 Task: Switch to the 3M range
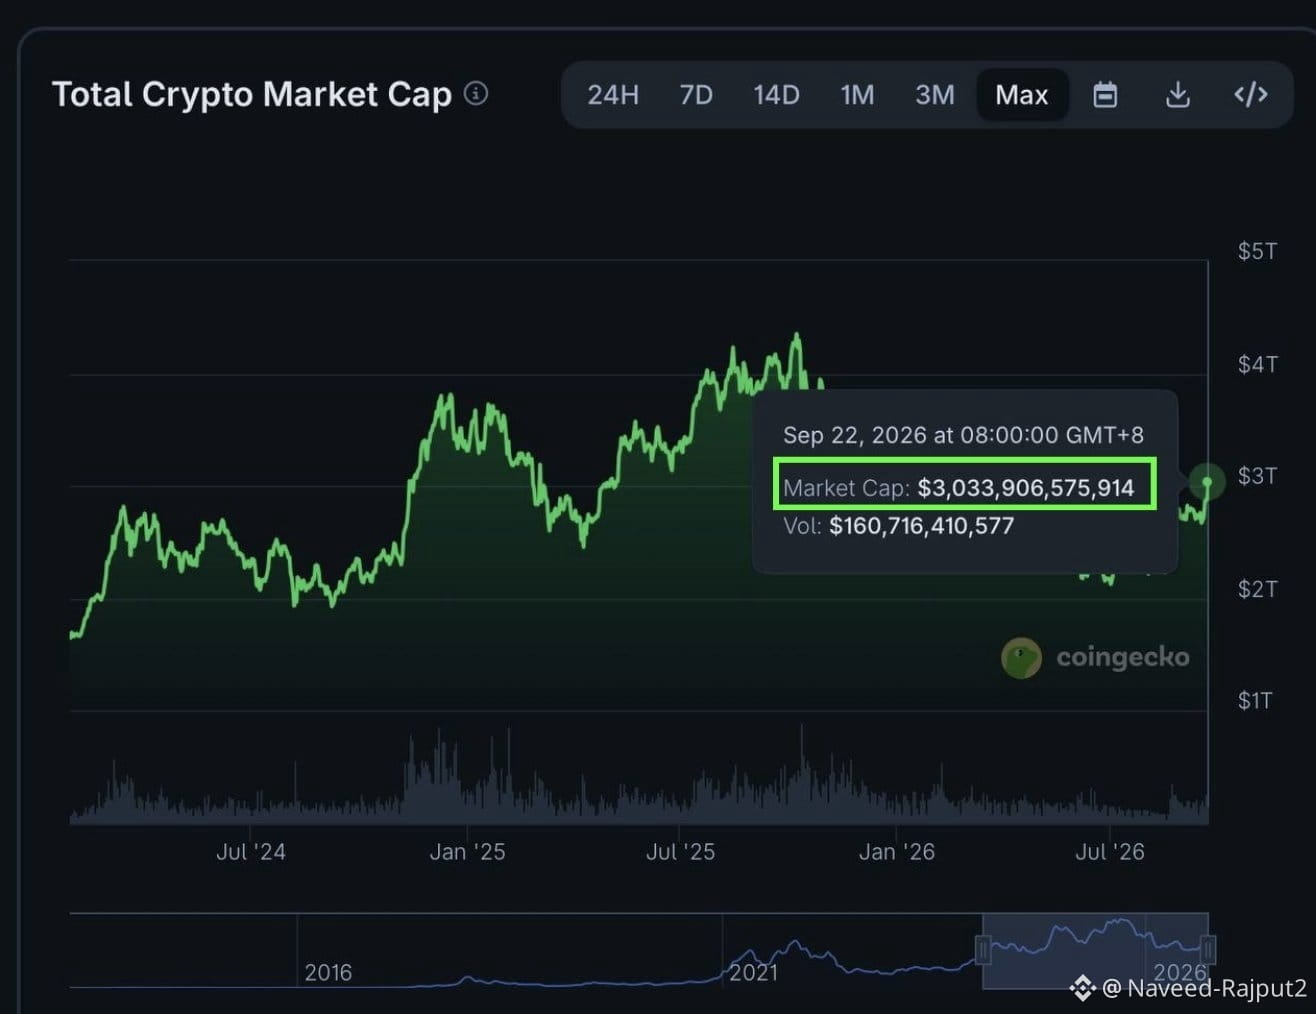click(x=935, y=95)
